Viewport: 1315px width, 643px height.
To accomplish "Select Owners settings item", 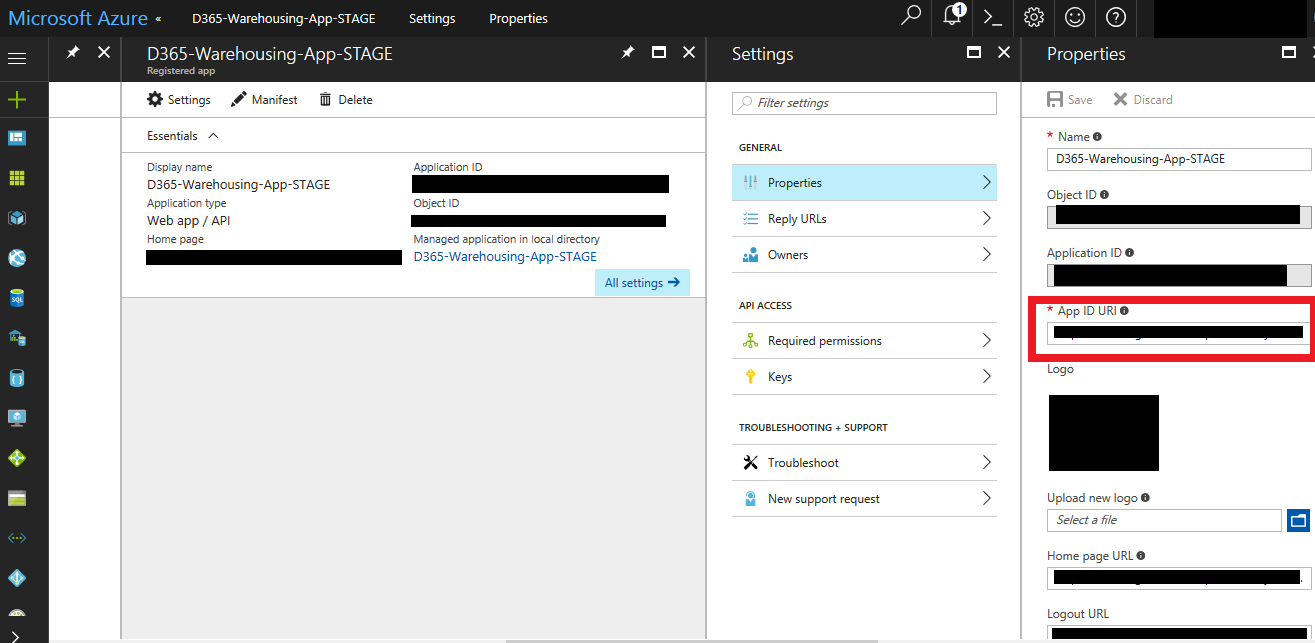I will click(864, 254).
